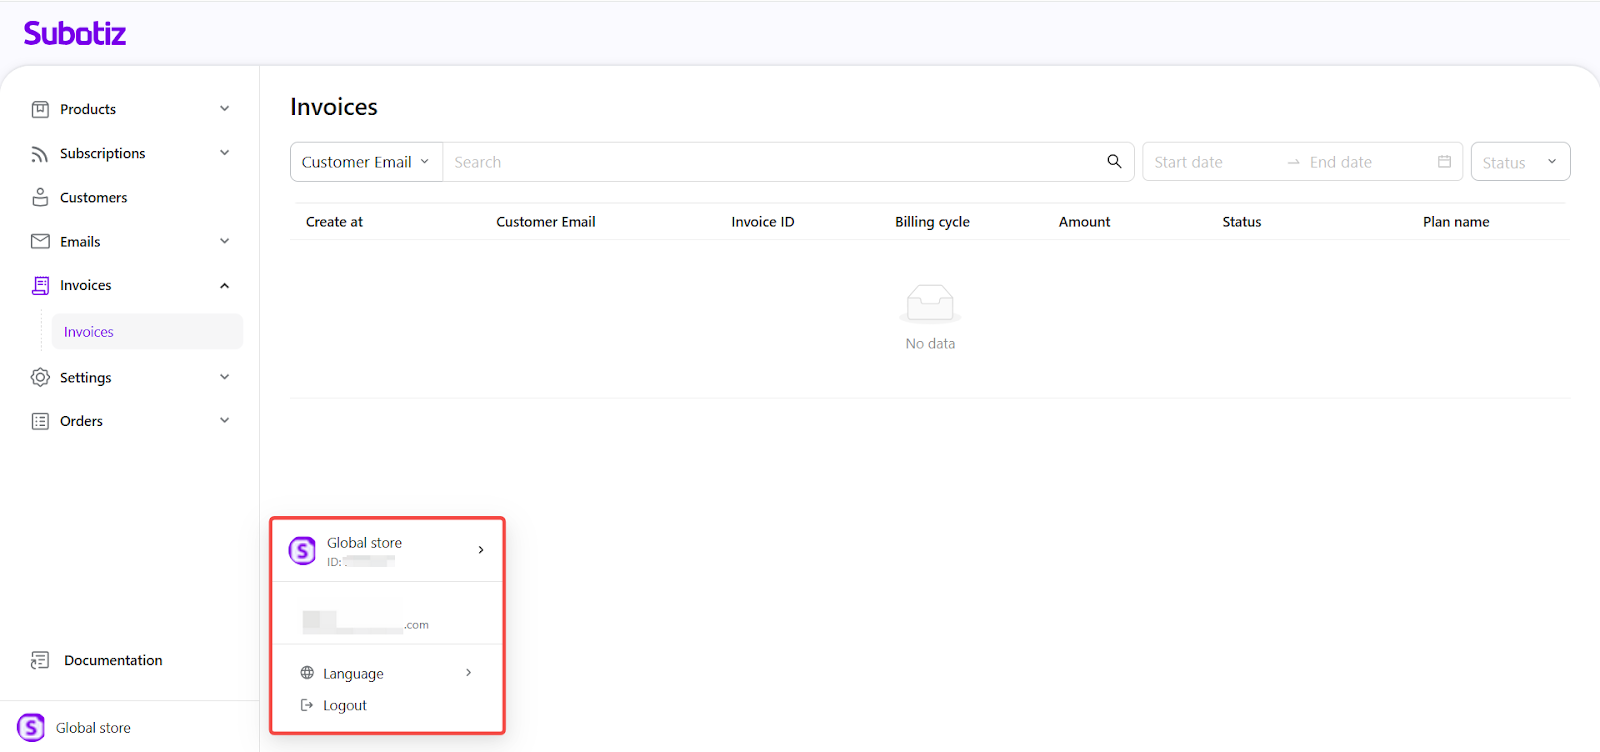Image resolution: width=1600 pixels, height=752 pixels.
Task: Click the invoice Search text field
Action: coord(770,162)
